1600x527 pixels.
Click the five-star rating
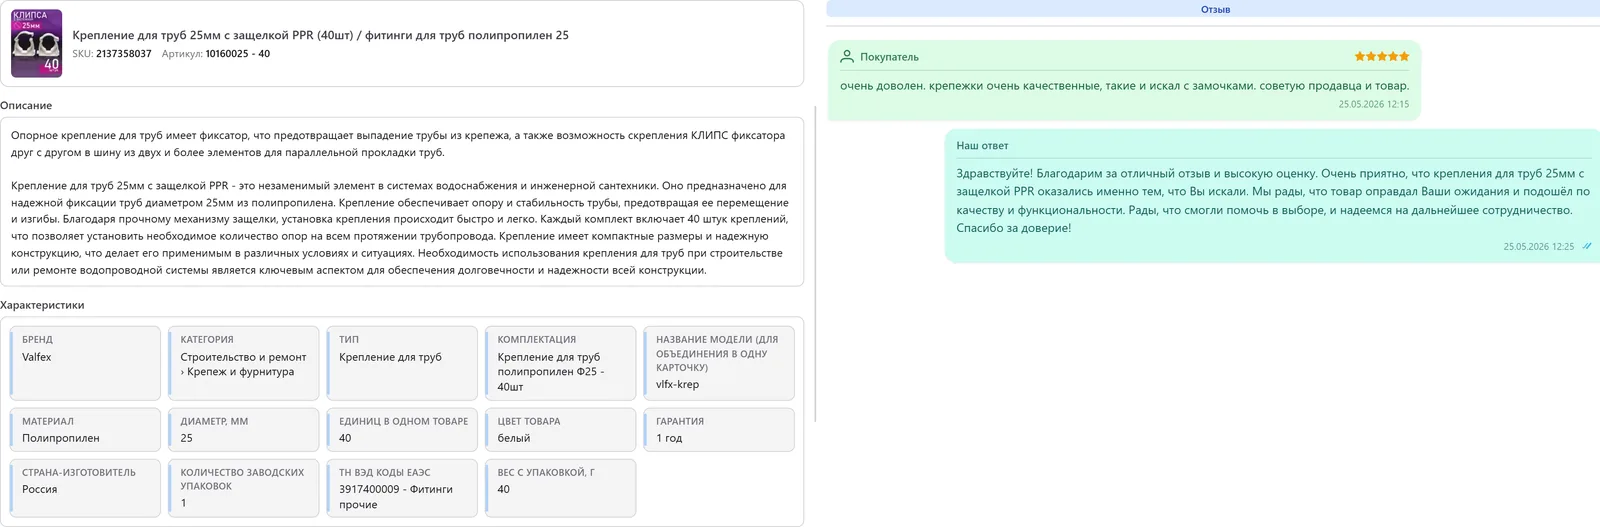click(x=1382, y=56)
